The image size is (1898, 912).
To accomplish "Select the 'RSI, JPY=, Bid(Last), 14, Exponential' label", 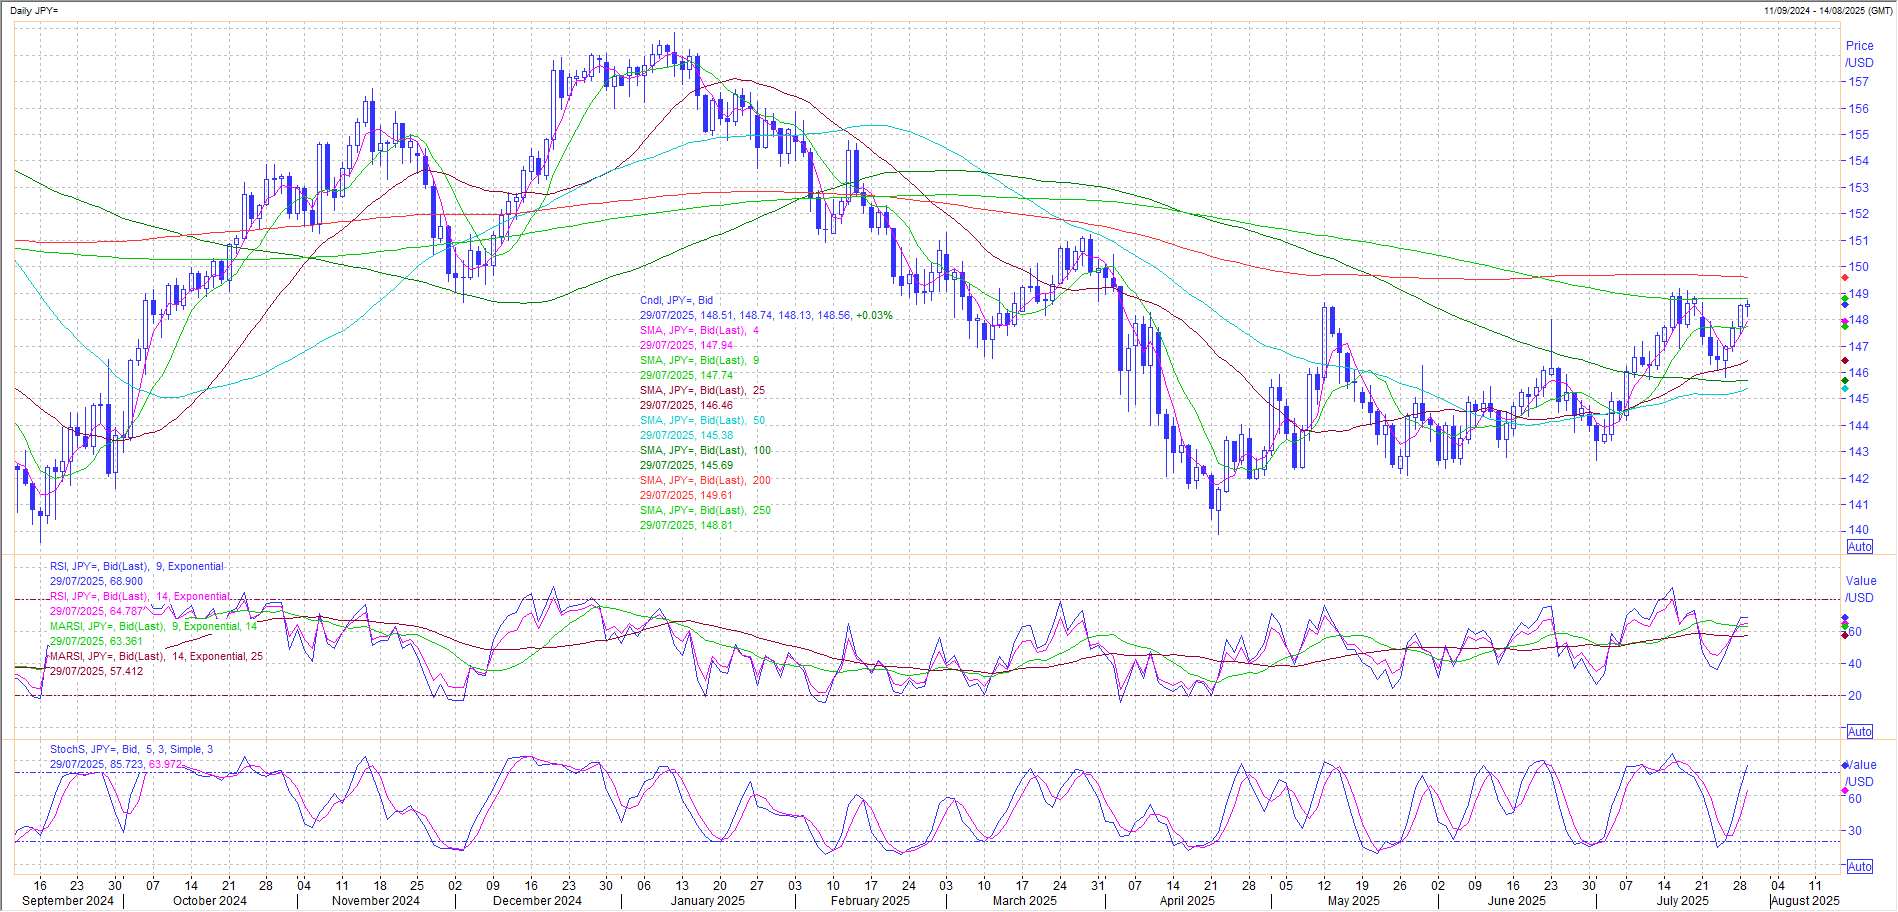I will click(x=140, y=596).
